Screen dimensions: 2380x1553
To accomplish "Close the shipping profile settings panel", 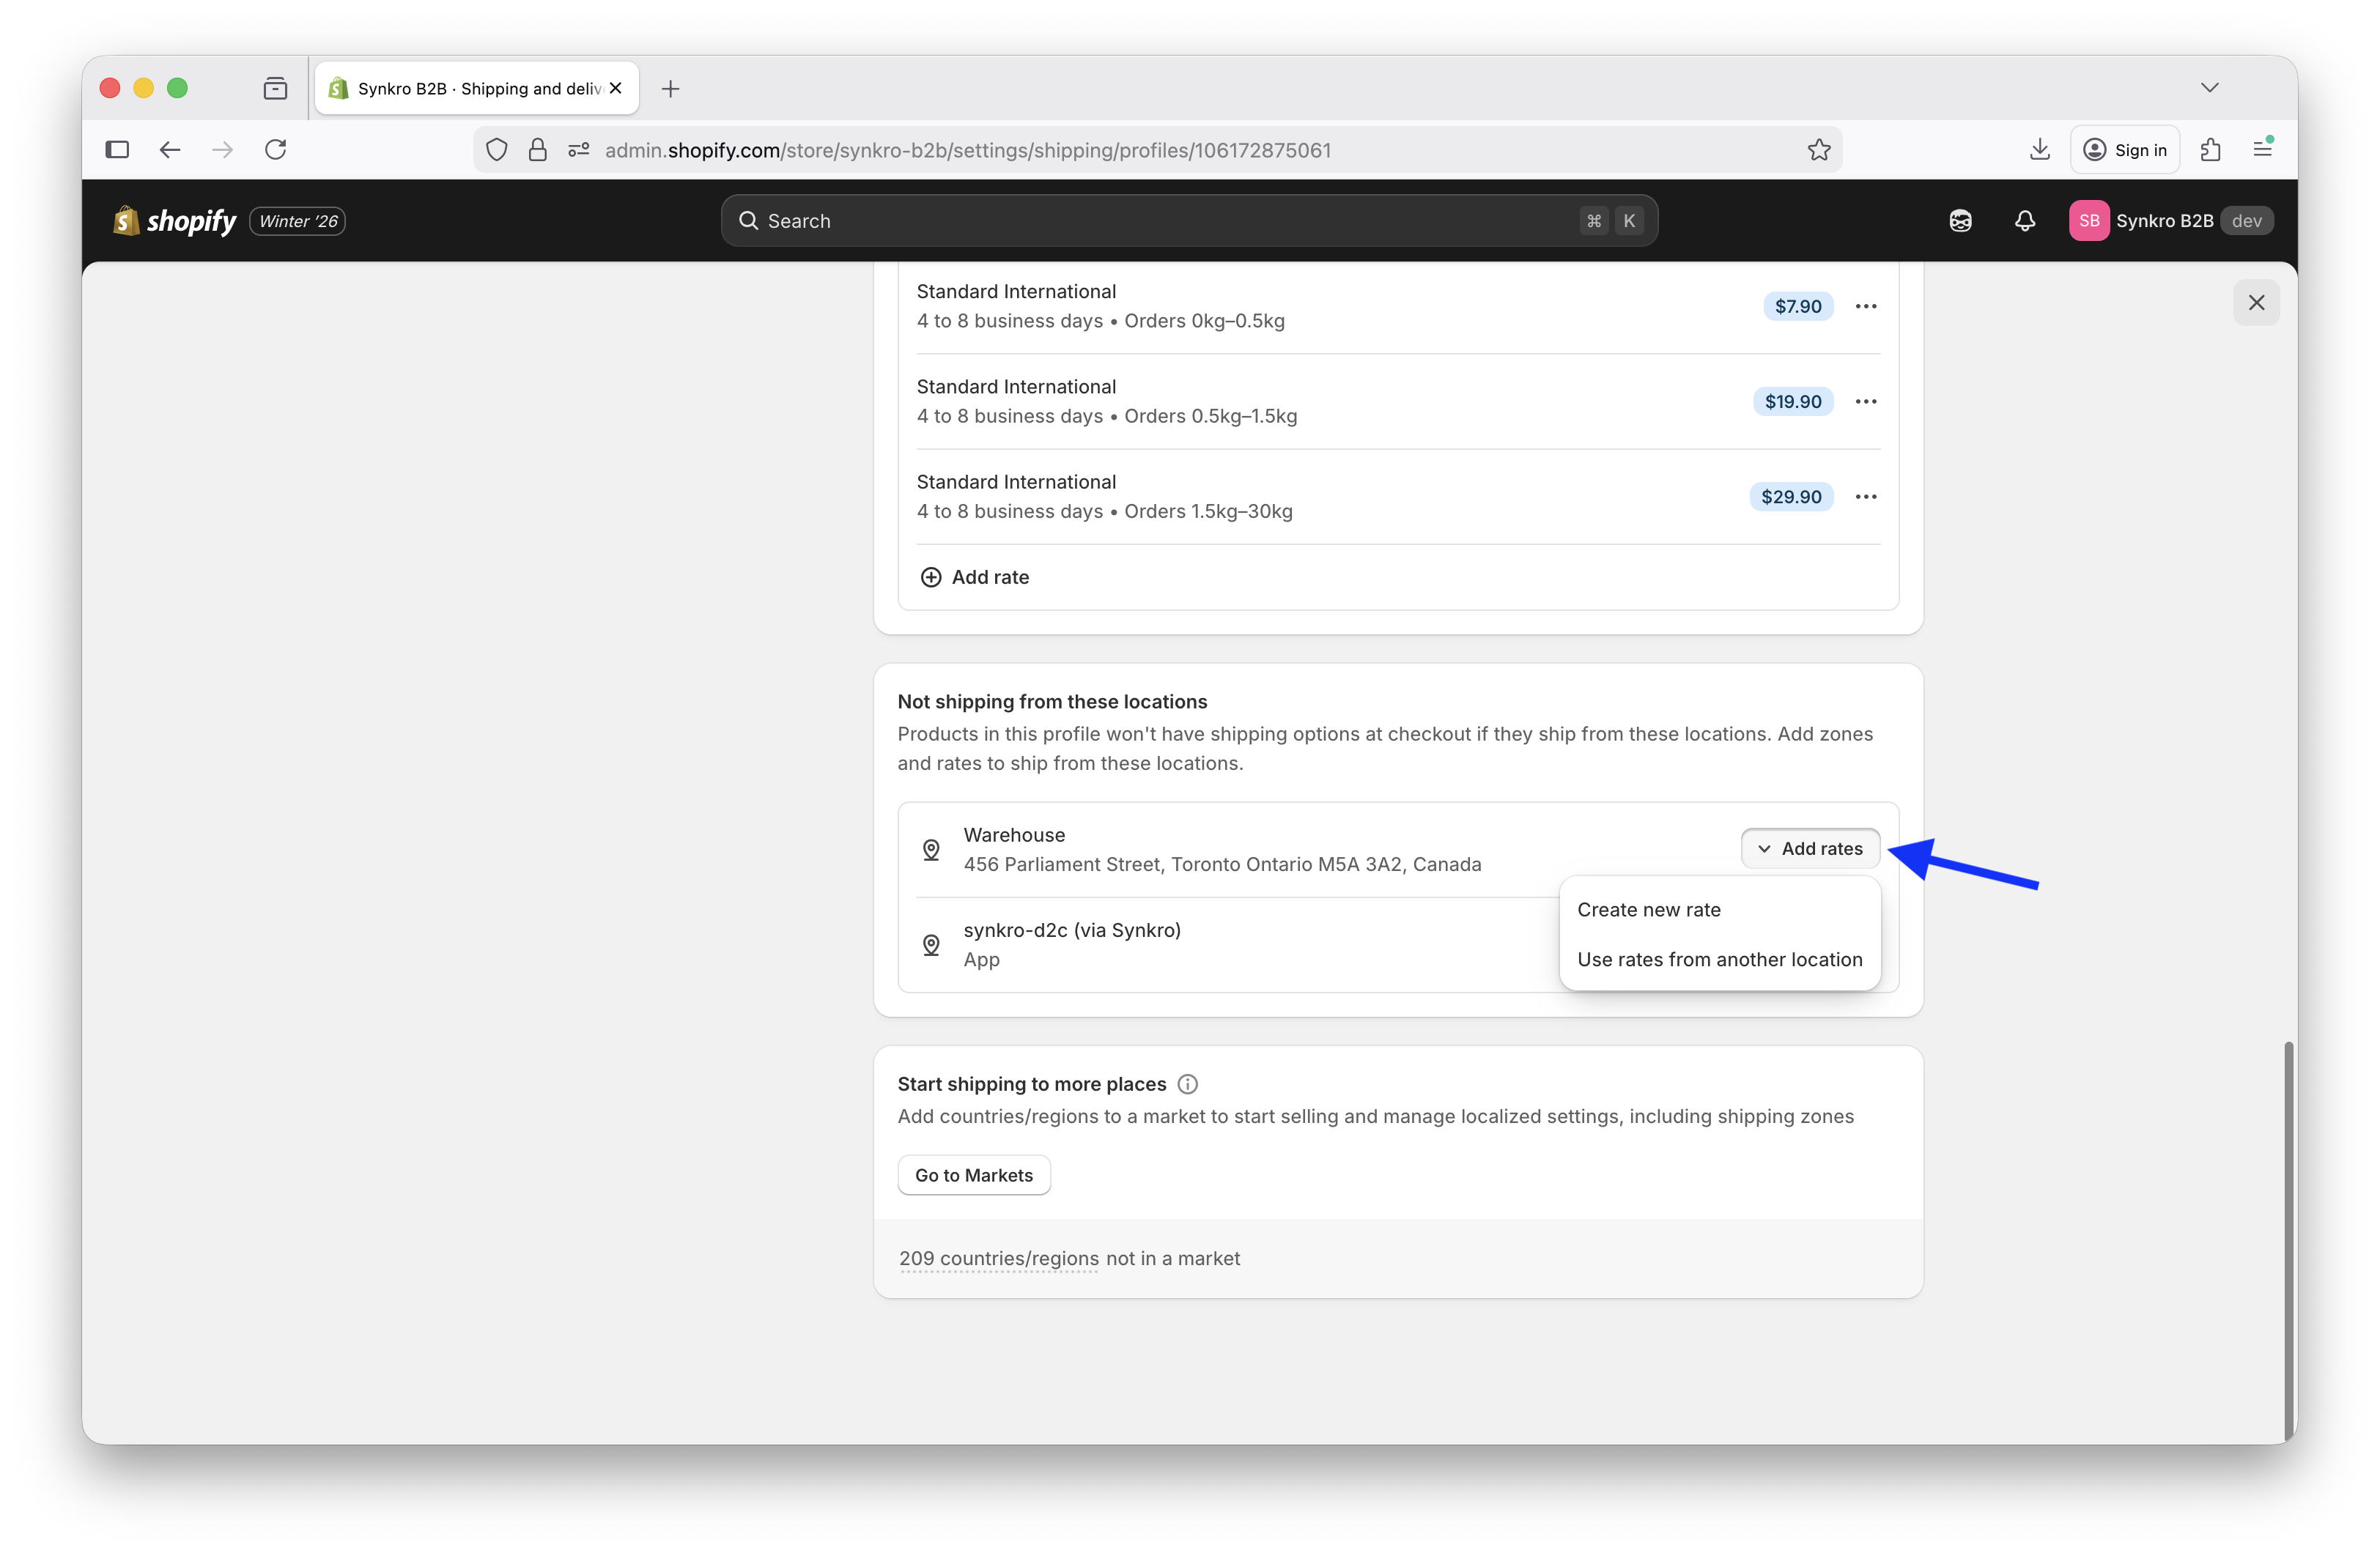I will point(2255,303).
